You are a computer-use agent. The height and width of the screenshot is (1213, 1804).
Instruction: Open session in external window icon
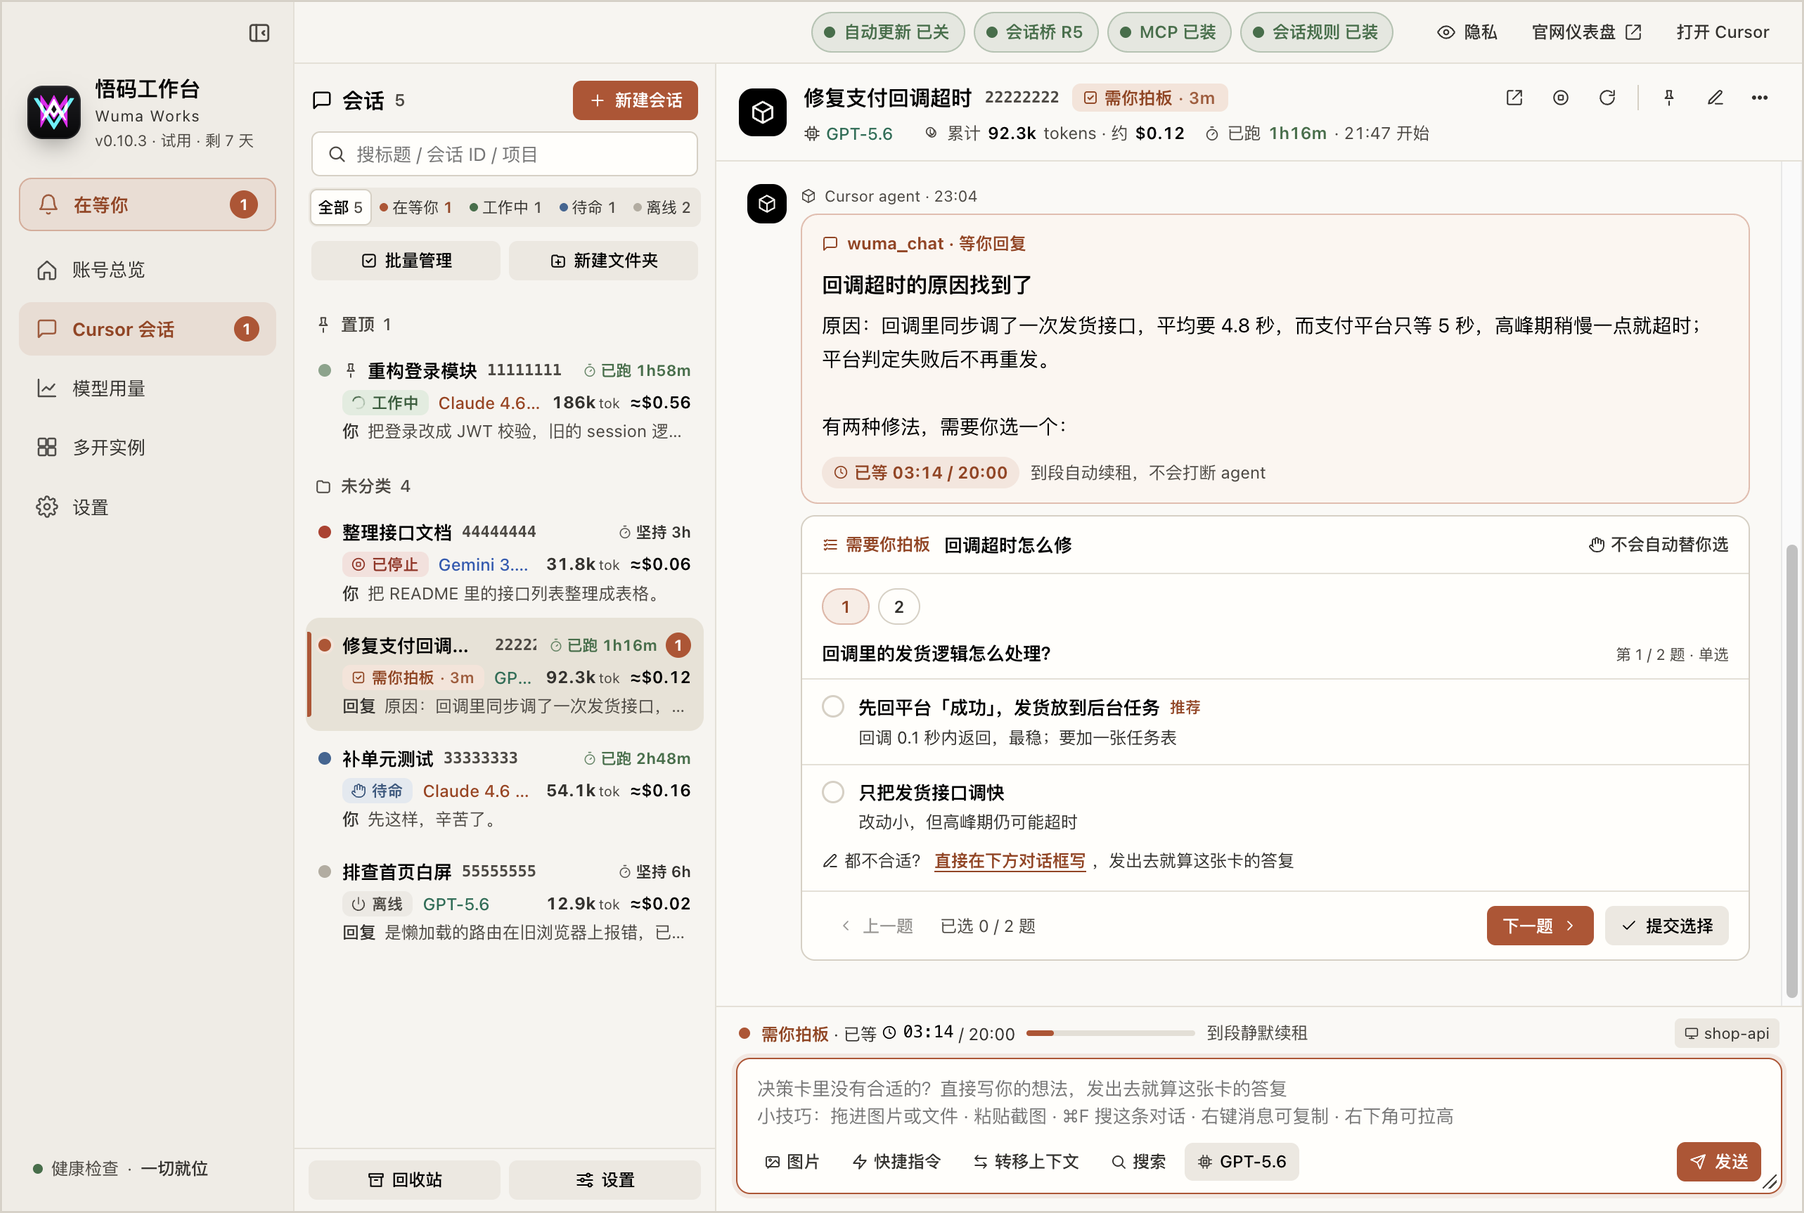point(1514,98)
